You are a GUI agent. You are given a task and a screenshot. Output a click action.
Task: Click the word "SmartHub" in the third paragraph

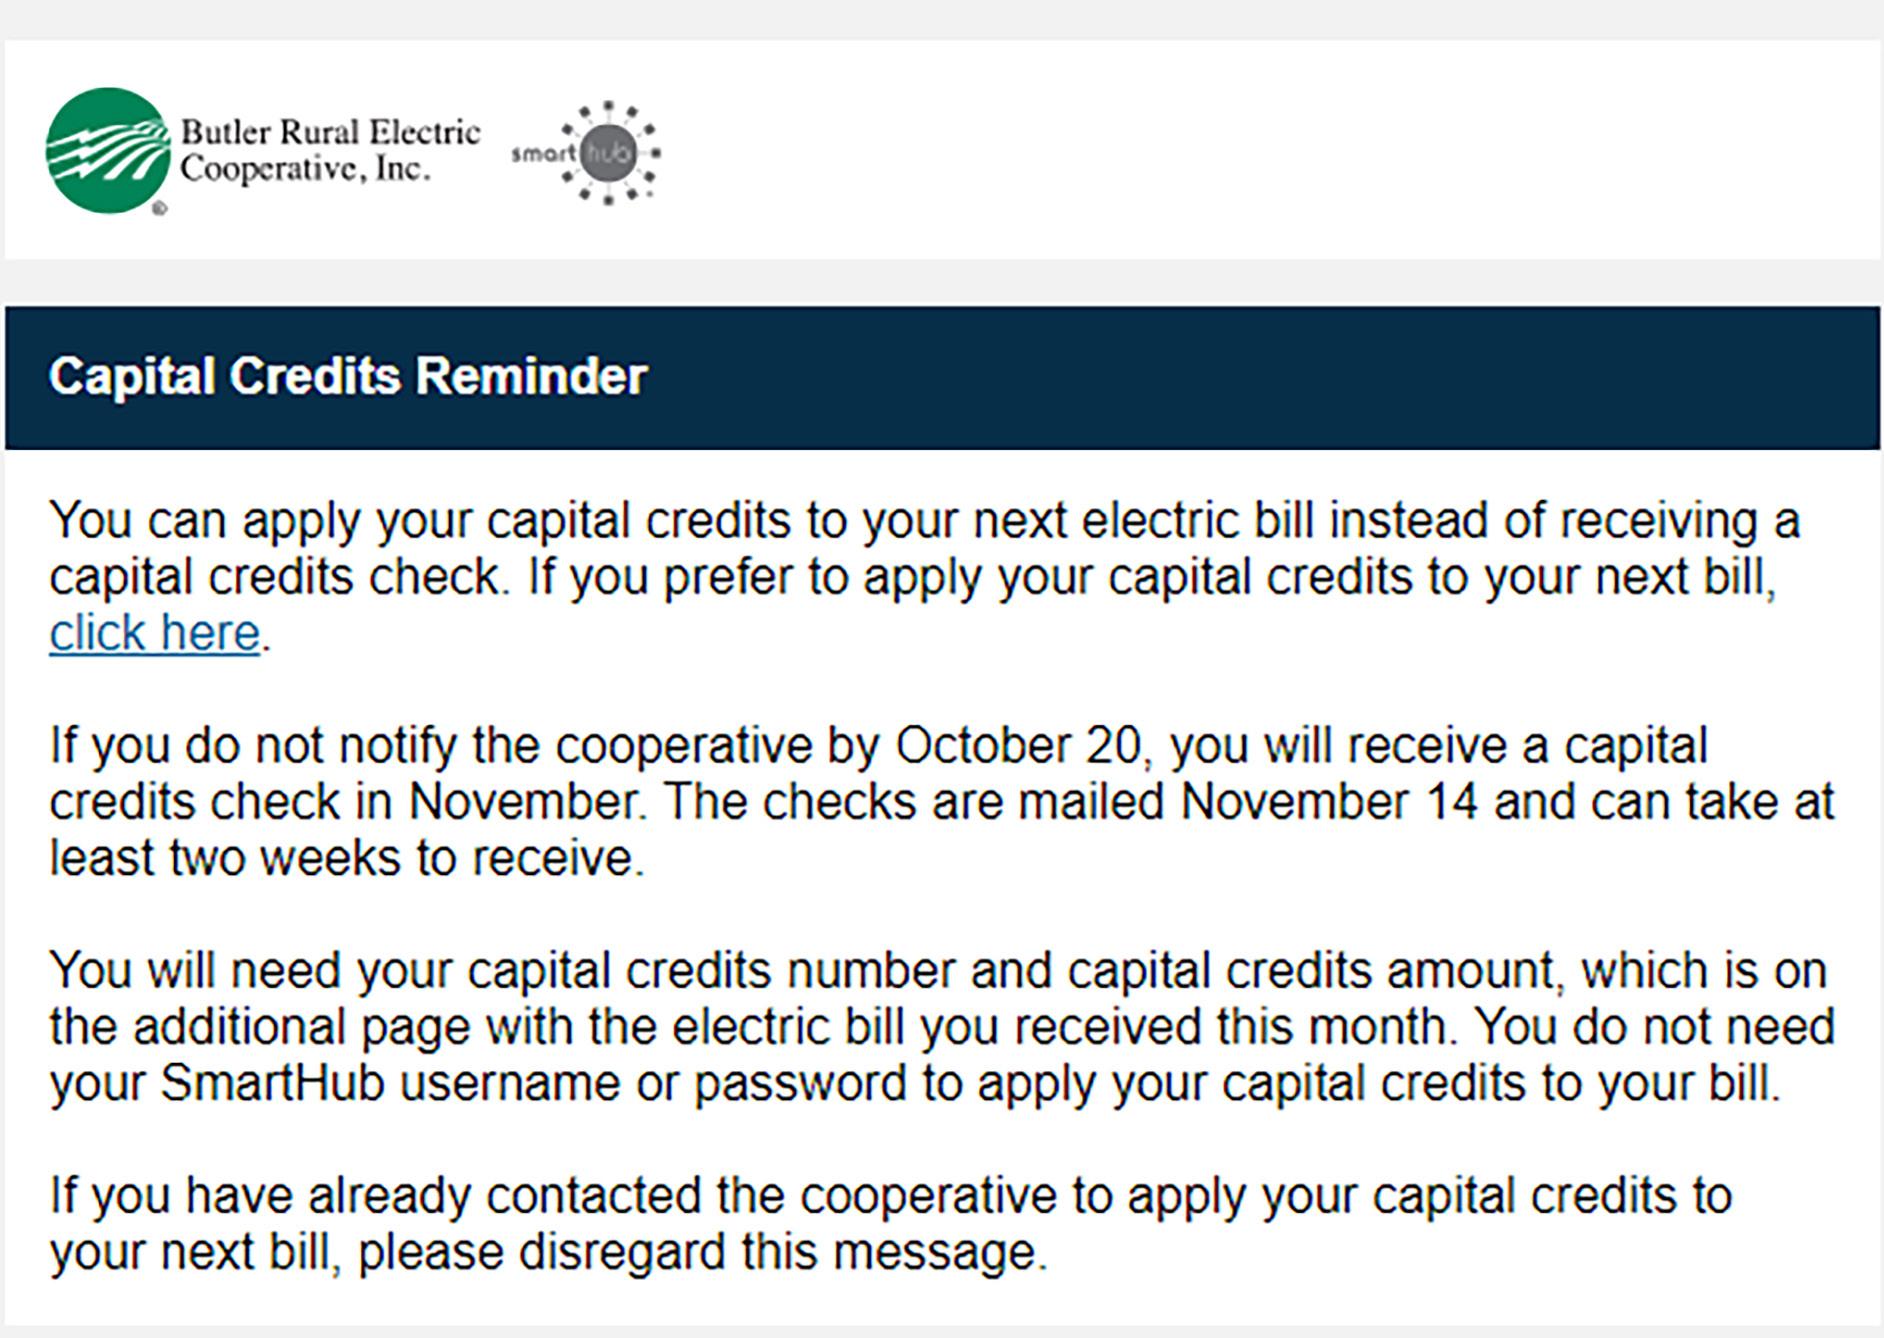[273, 1083]
